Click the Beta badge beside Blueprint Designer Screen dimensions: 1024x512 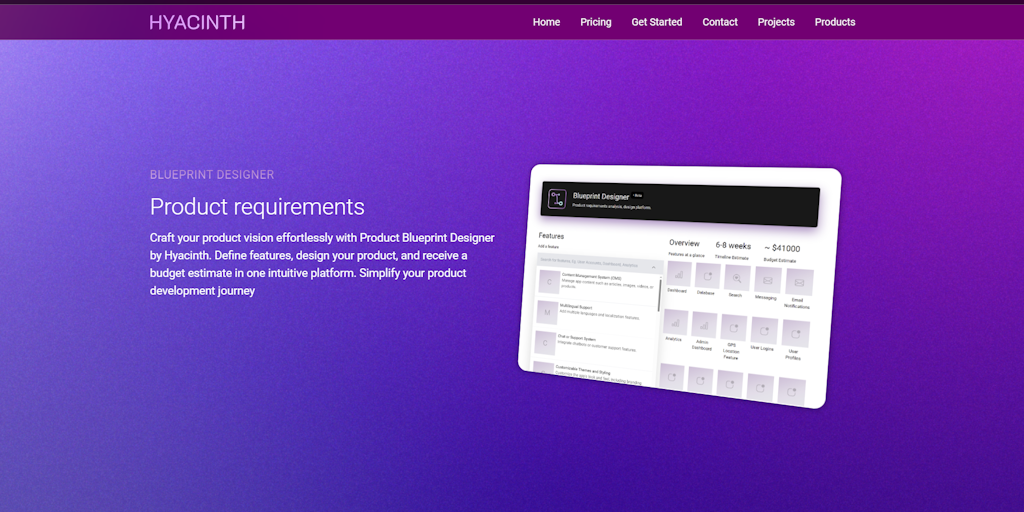[x=638, y=195]
